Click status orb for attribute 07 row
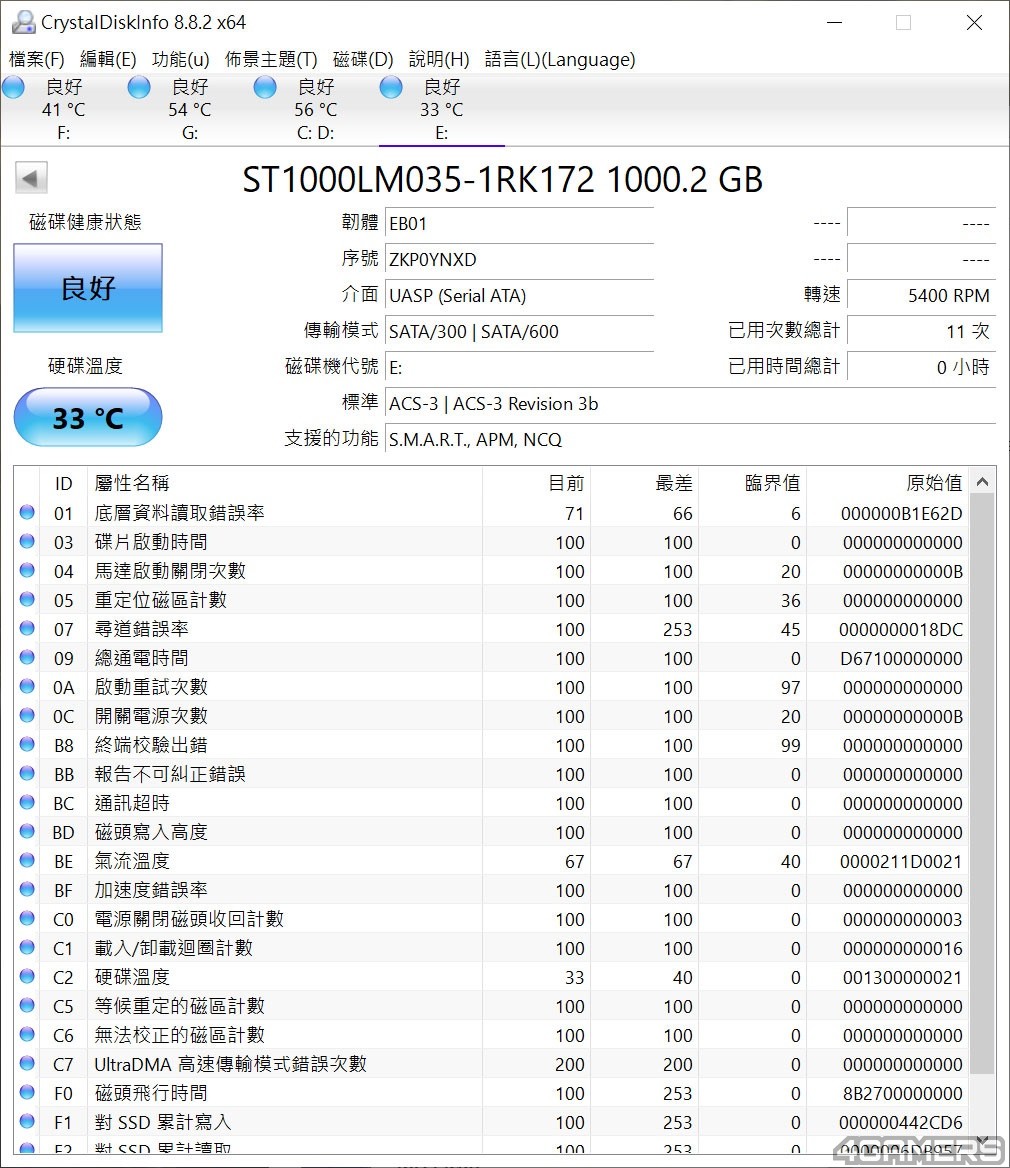 pyautogui.click(x=27, y=628)
